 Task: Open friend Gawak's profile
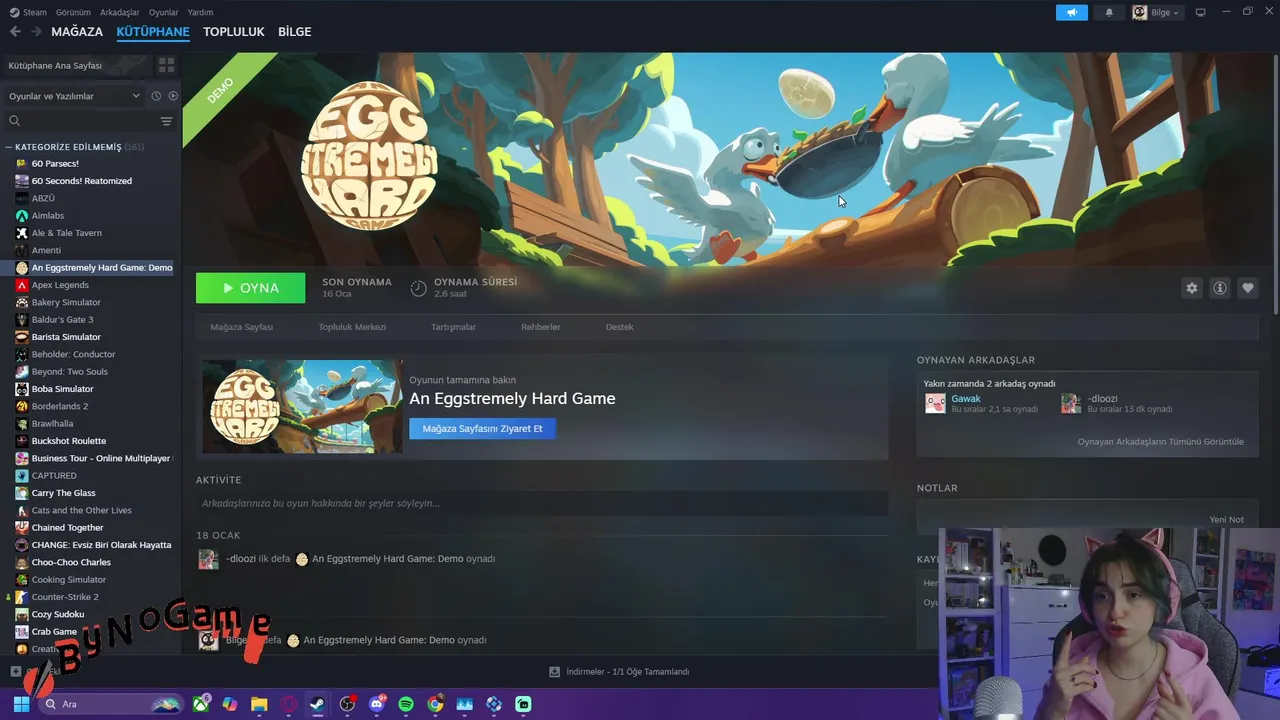pos(965,399)
